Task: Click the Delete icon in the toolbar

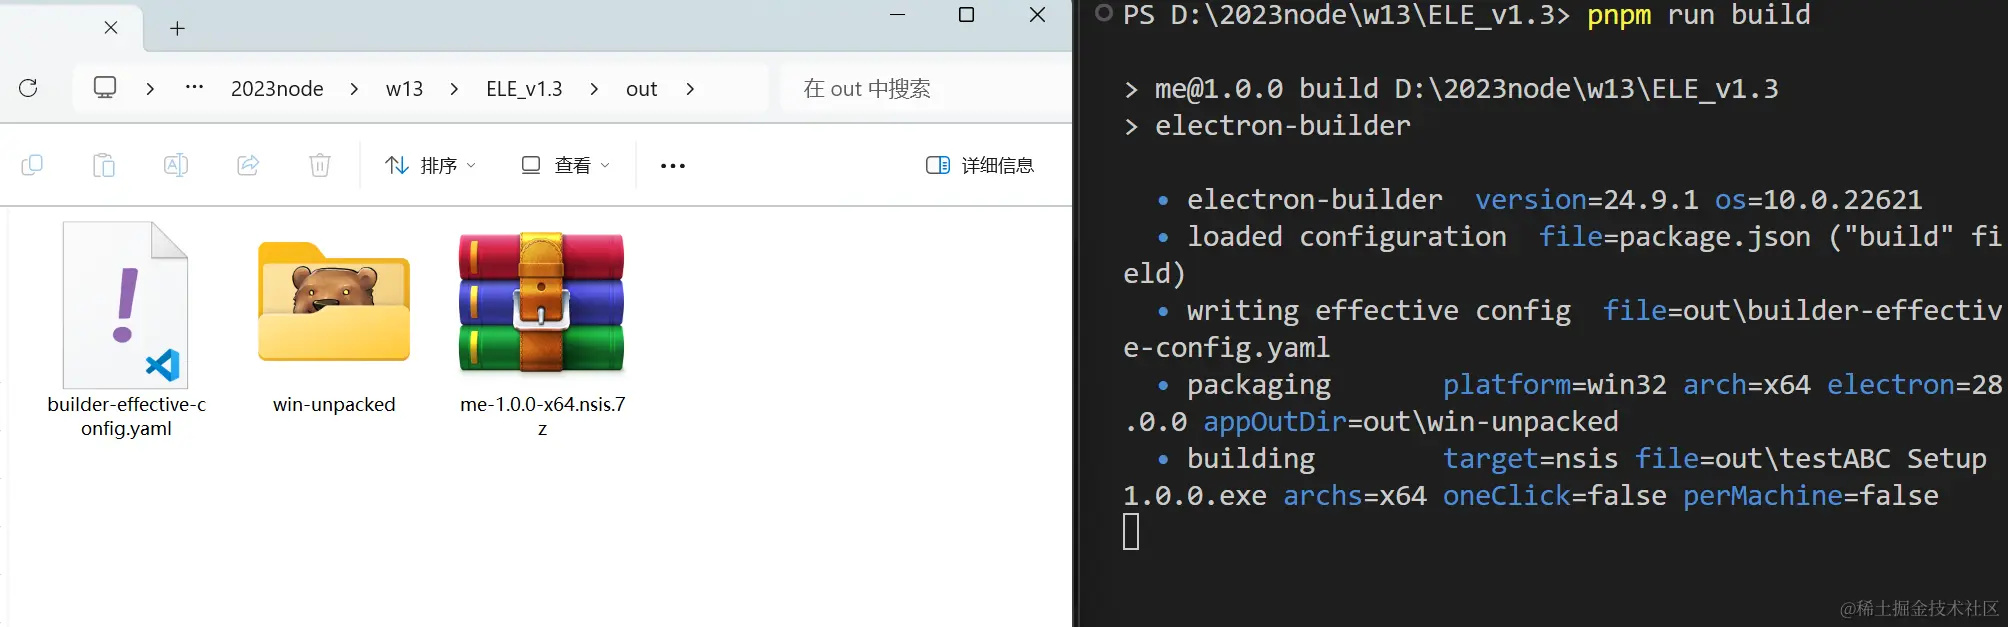Action: (x=319, y=164)
